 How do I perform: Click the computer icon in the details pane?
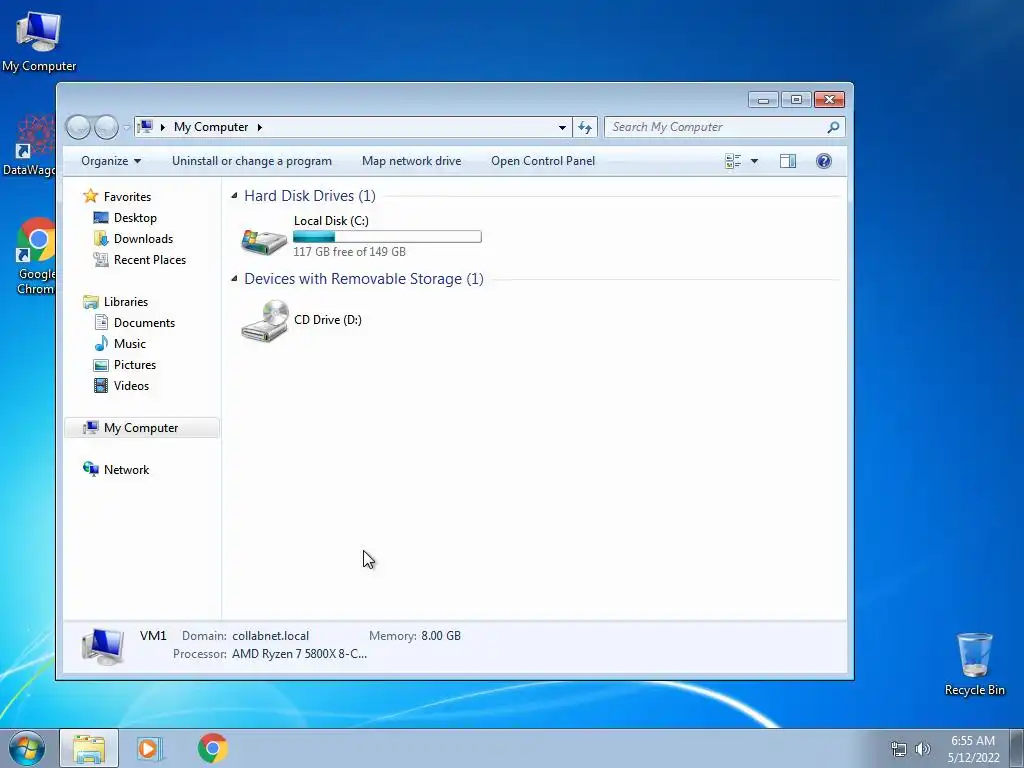pos(103,646)
